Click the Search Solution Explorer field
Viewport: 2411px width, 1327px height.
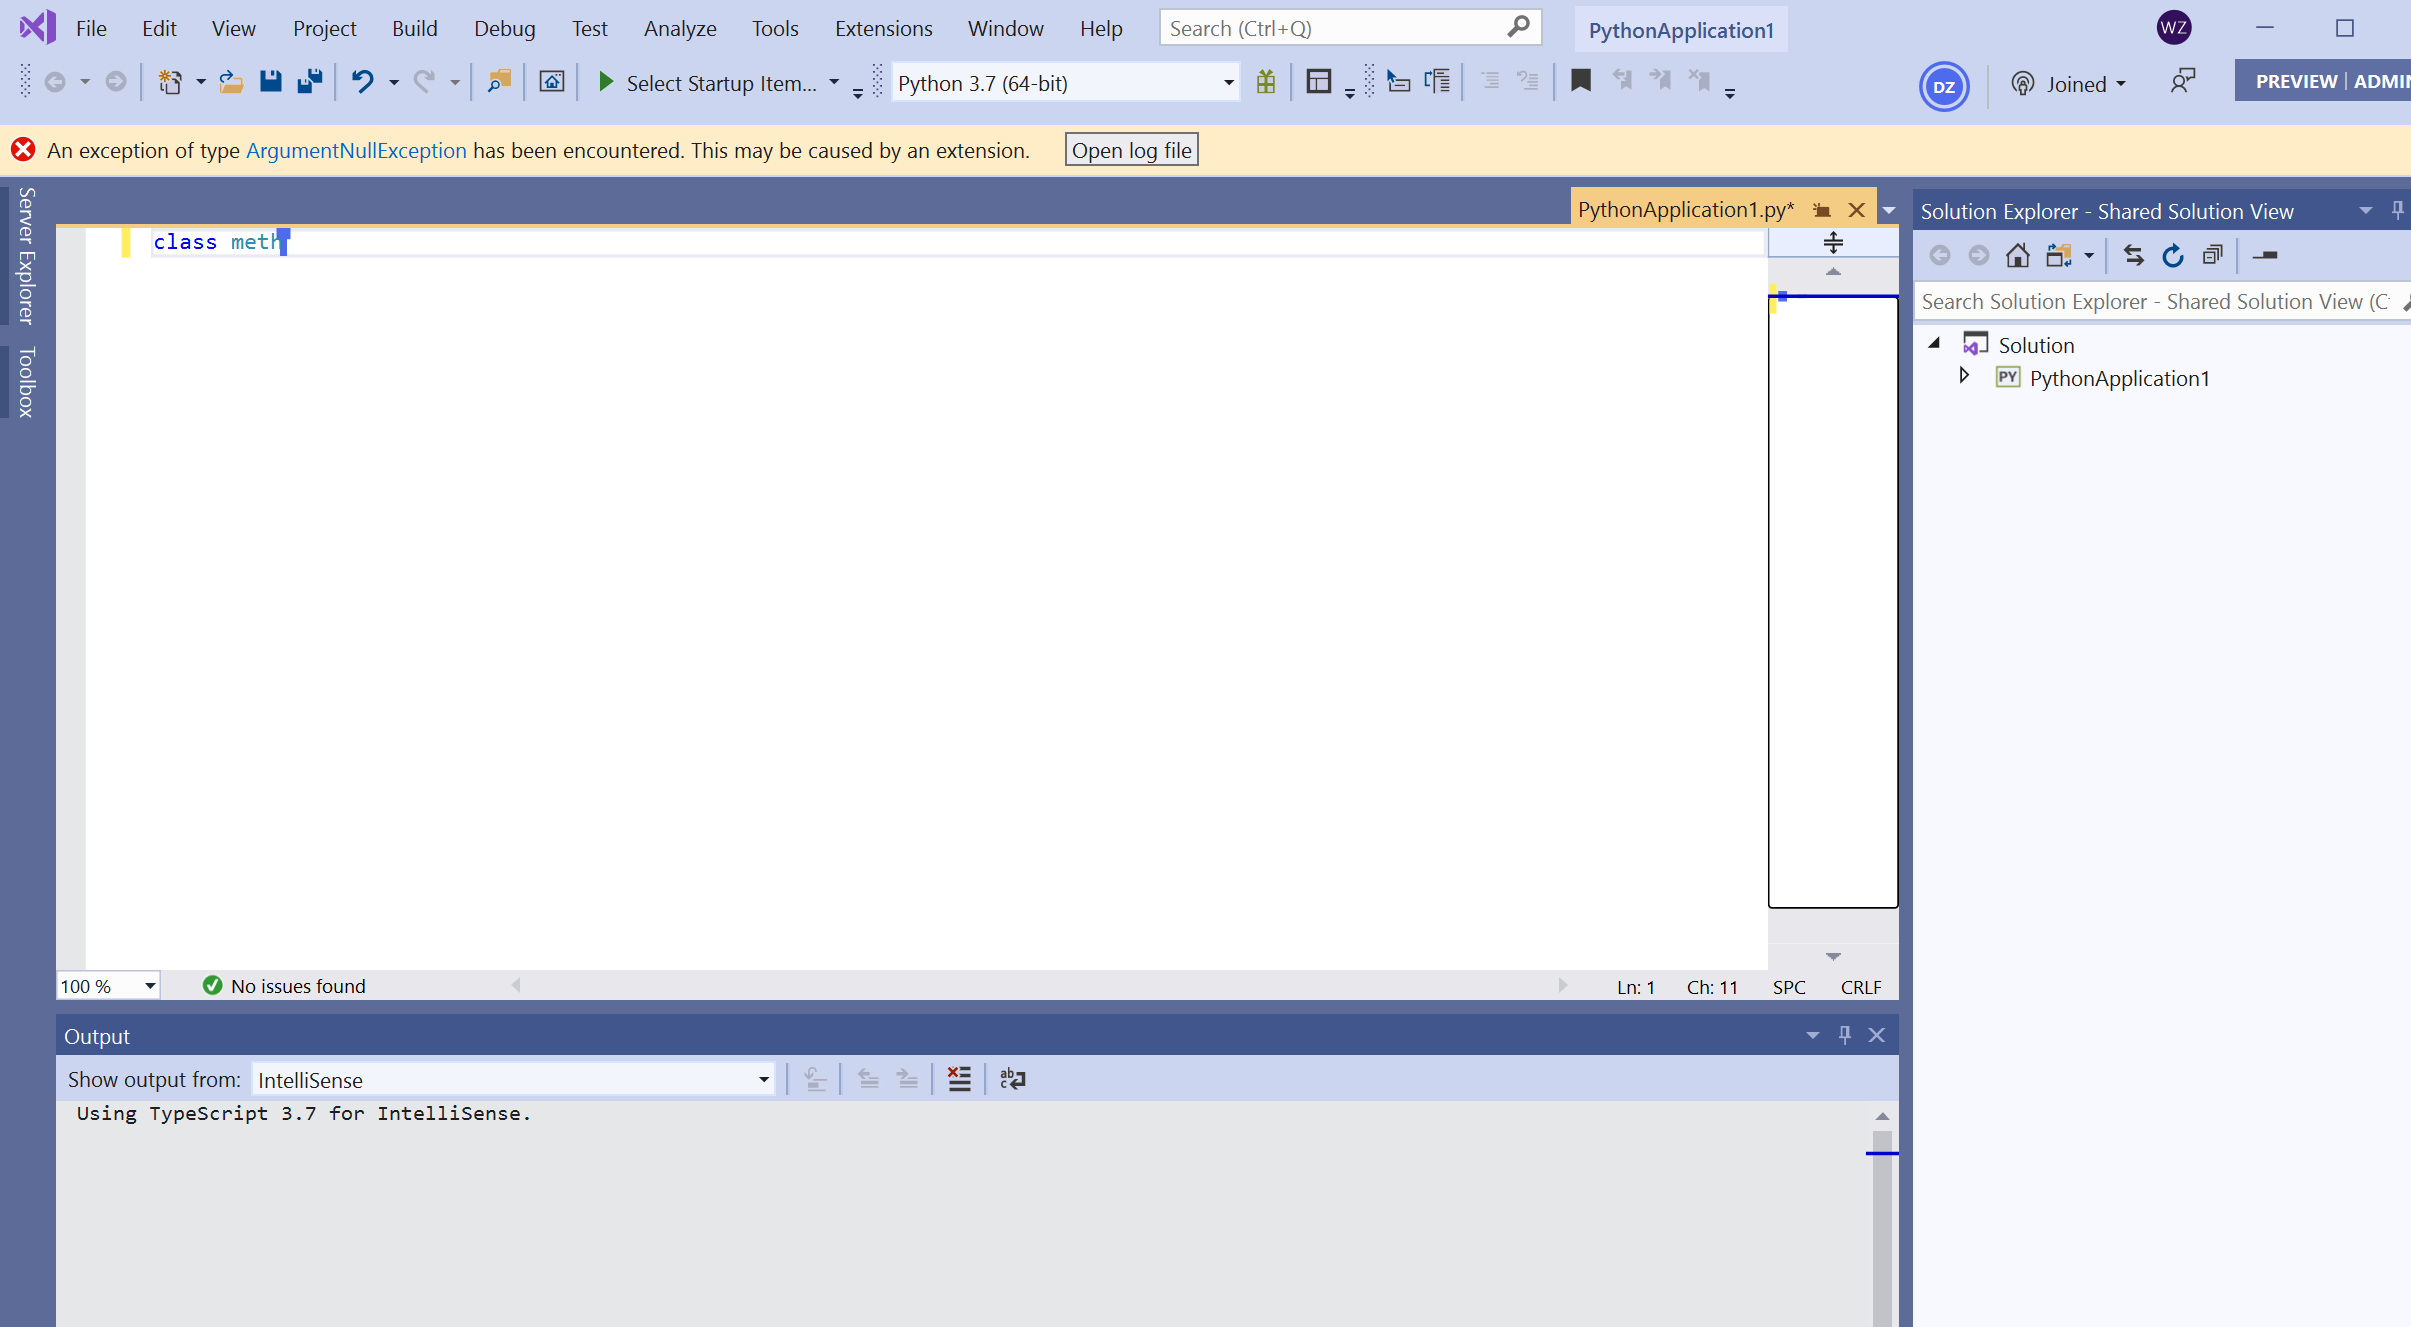(x=2160, y=301)
